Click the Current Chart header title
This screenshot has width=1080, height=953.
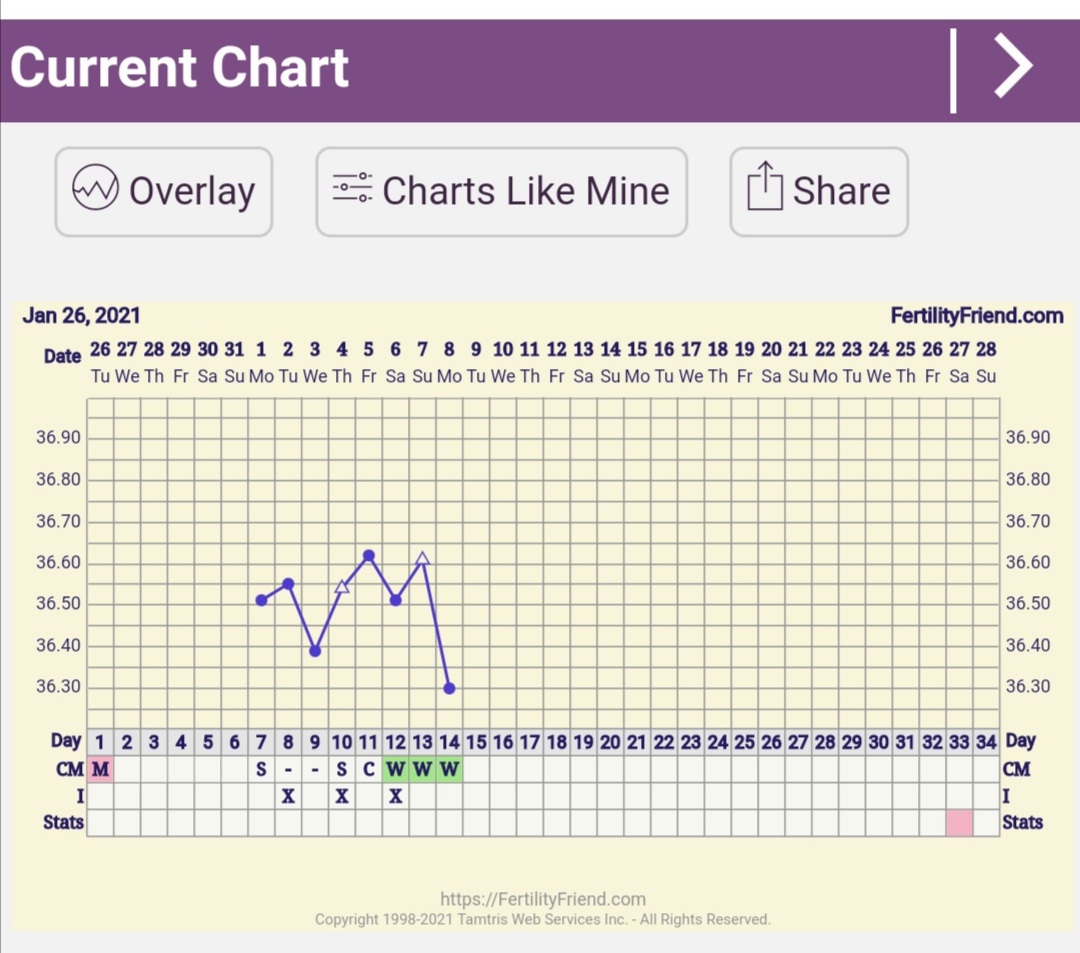coord(180,68)
